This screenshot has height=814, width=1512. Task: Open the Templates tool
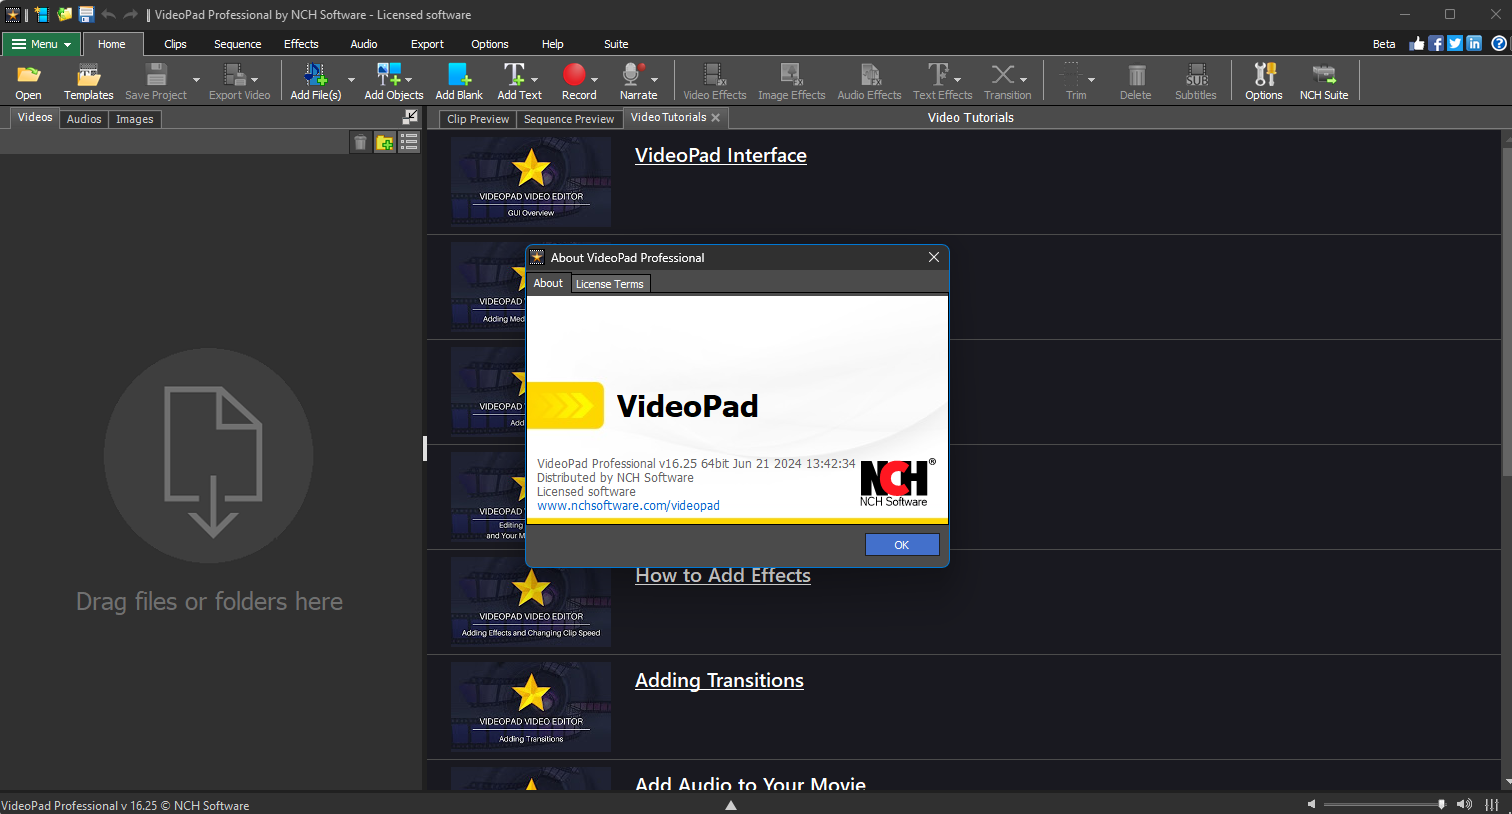tap(88, 81)
